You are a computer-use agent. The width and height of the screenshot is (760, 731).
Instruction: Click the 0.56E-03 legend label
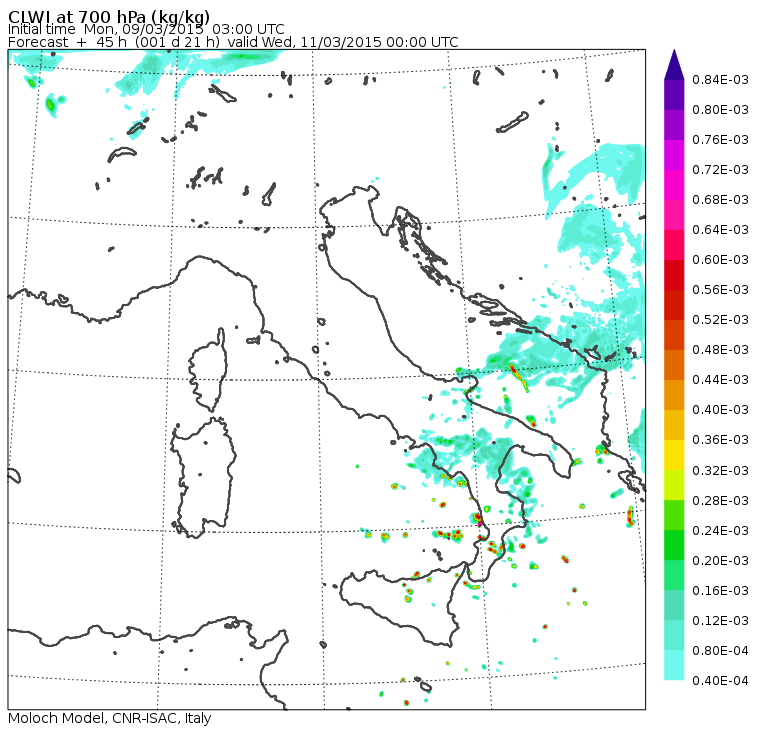coord(720,290)
